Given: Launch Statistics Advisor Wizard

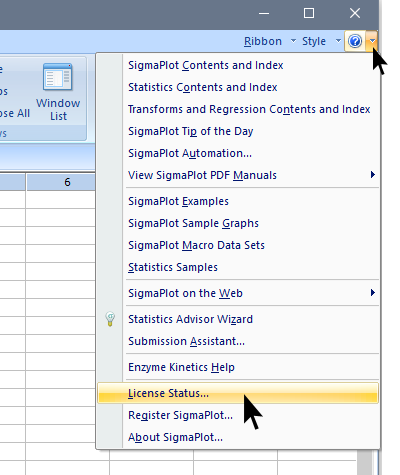Looking at the screenshot, I should pos(238,319).
